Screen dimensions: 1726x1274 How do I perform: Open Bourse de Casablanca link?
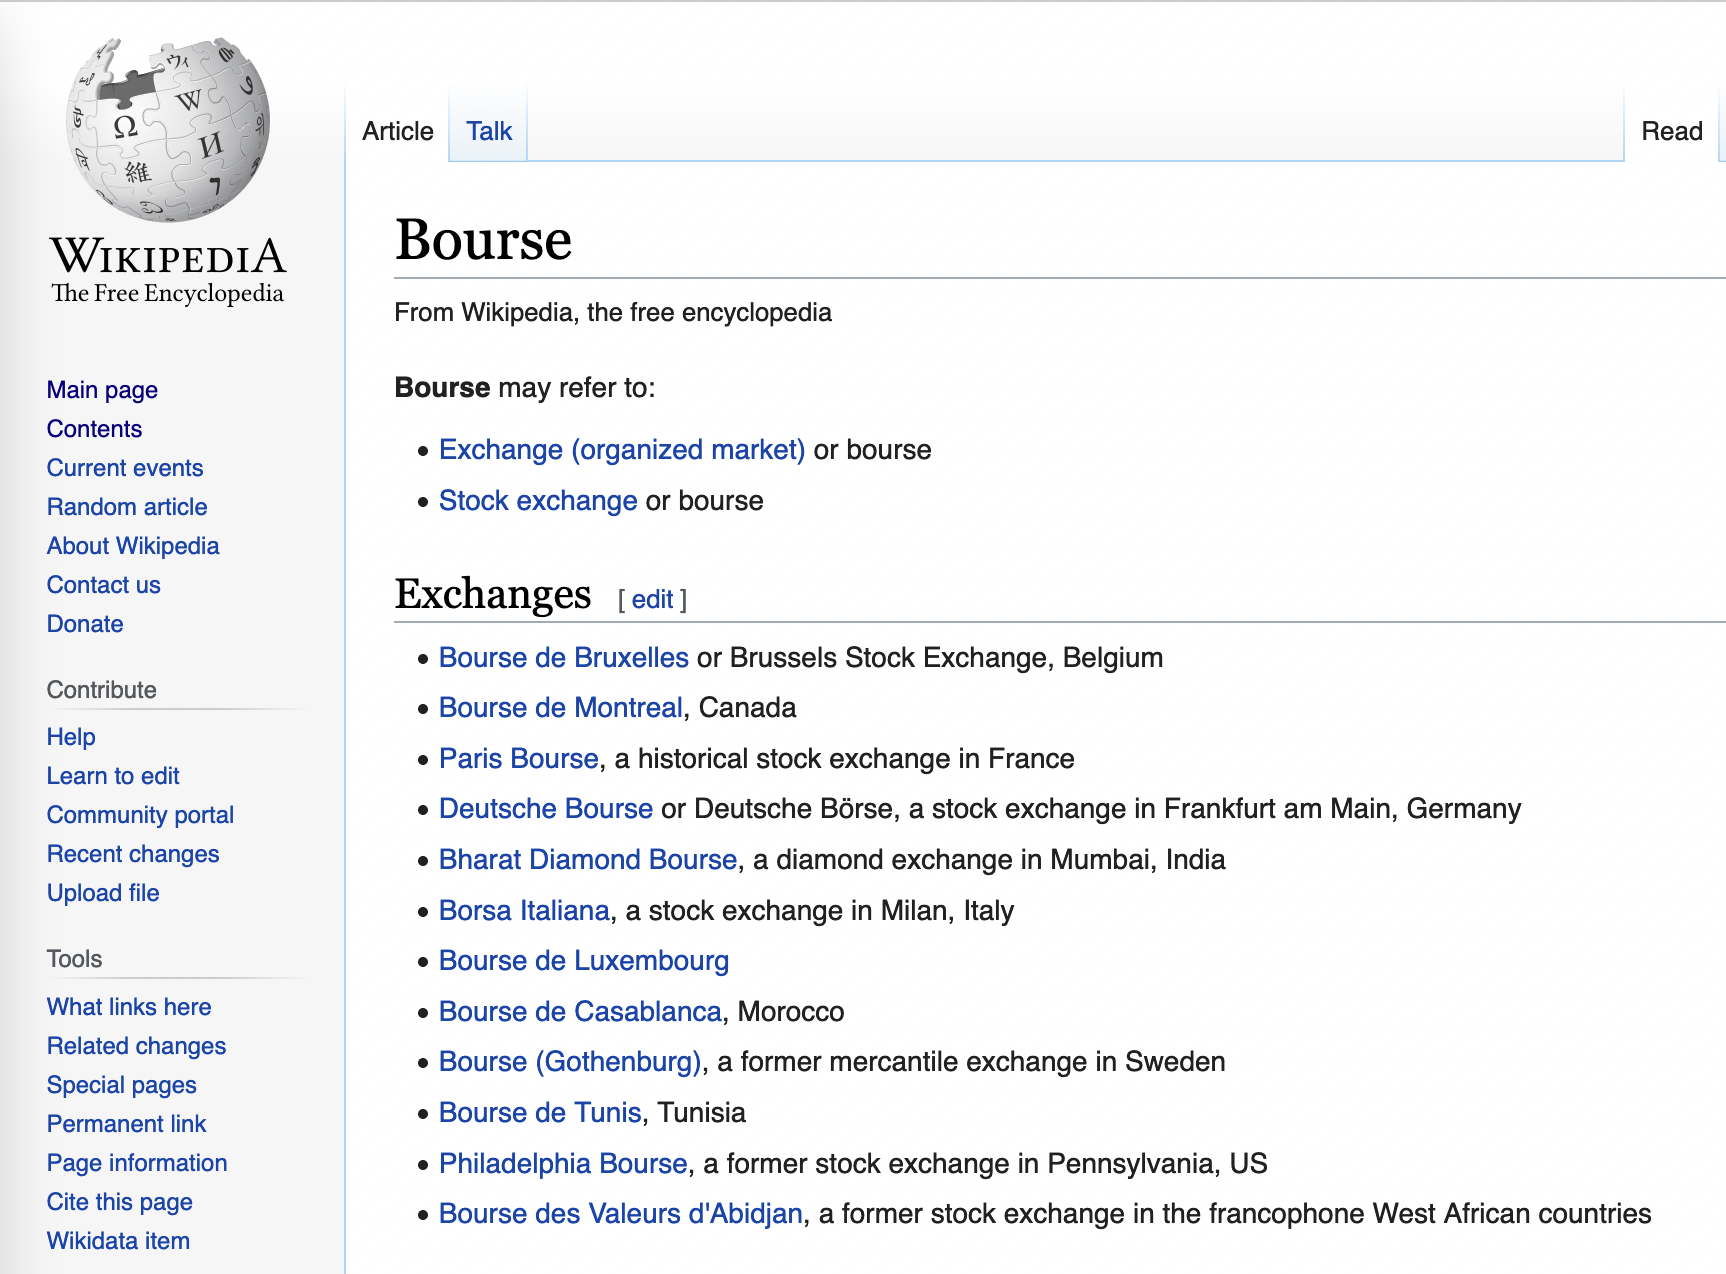(580, 1012)
